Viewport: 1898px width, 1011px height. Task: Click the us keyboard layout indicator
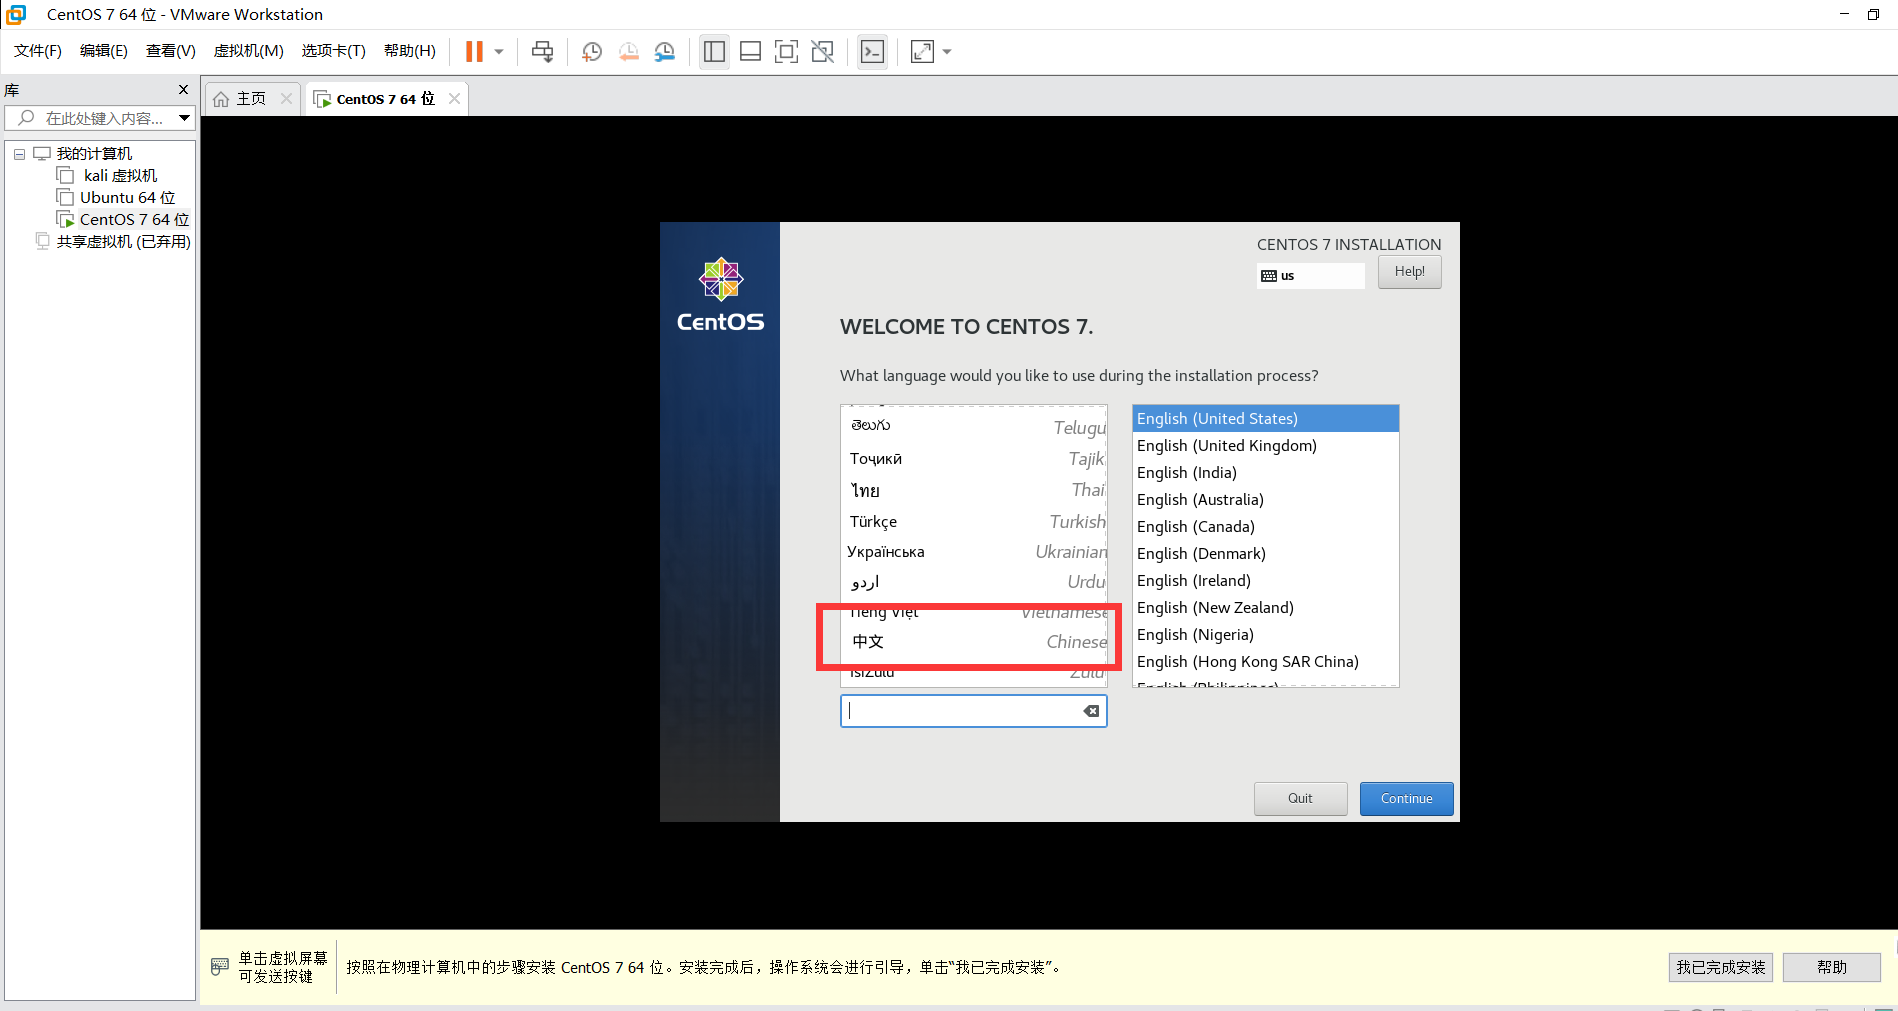(x=1310, y=276)
